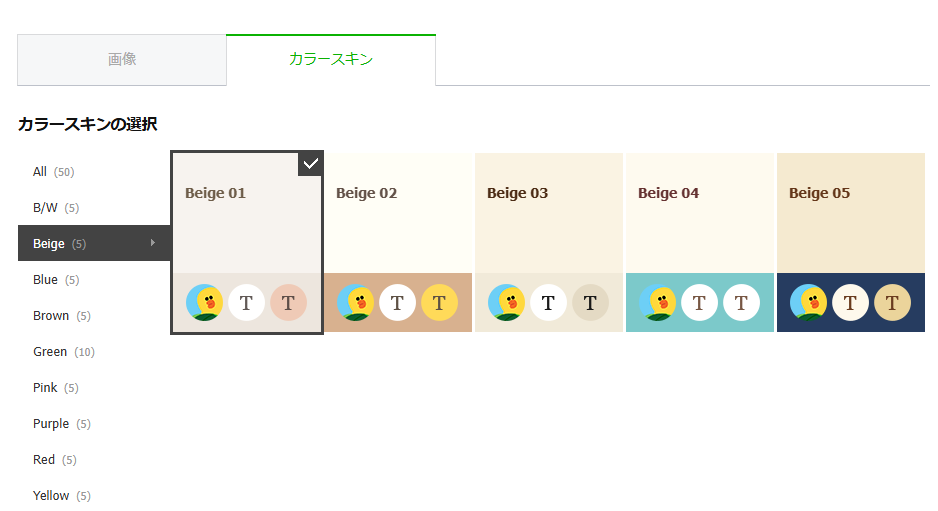Click the Sally chick avatar in Beige 01
Image resolution: width=938 pixels, height=511 pixels.
coord(205,302)
